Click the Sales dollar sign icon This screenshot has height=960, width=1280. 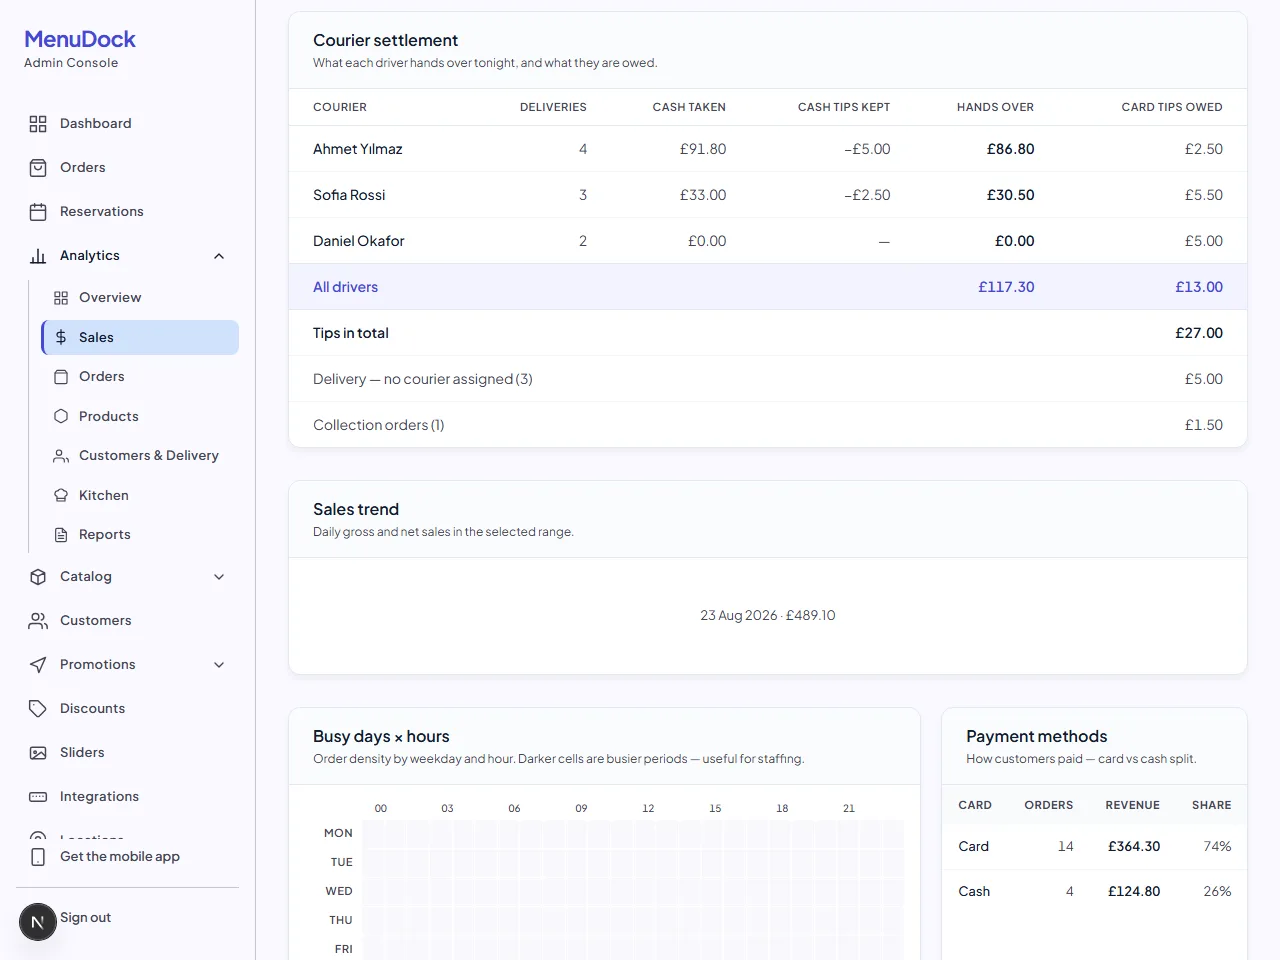pos(61,338)
